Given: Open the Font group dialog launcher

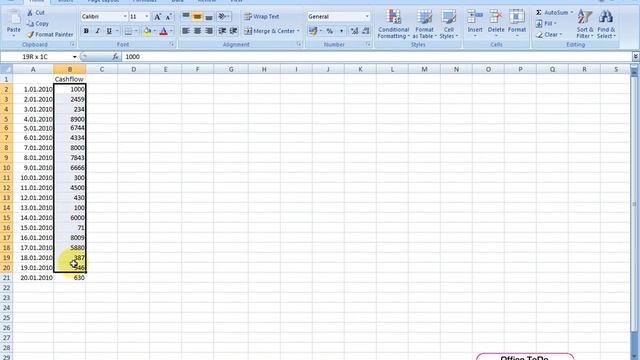Looking at the screenshot, I should click(172, 44).
